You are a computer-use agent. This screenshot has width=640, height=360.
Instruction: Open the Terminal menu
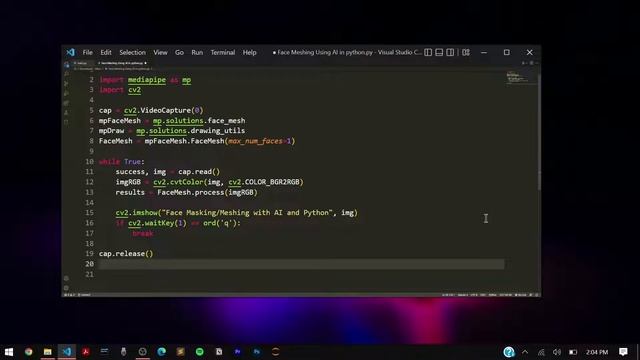222,52
